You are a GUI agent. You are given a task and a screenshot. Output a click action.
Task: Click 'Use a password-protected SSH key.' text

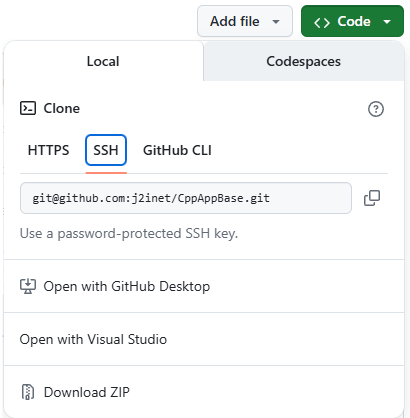129,233
